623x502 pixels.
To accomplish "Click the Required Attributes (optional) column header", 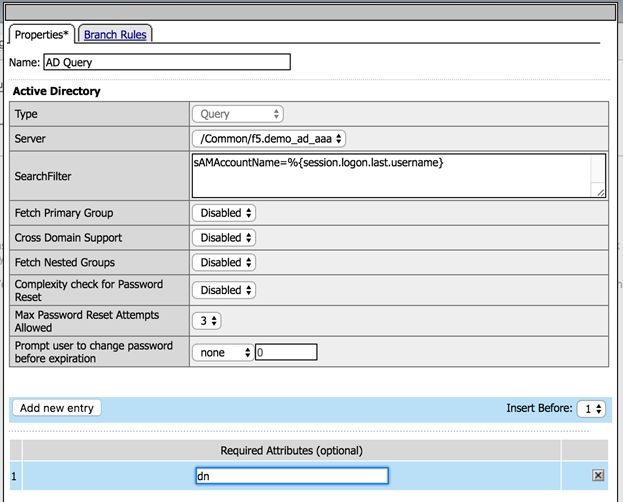I will (291, 450).
